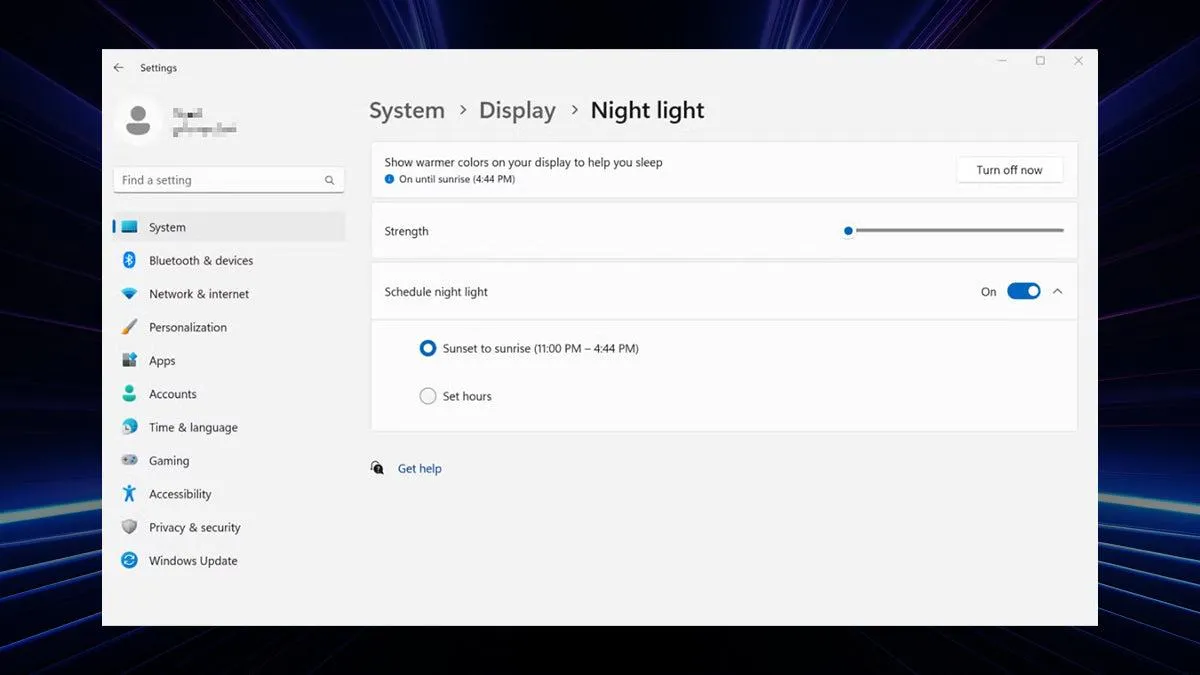This screenshot has height=675, width=1200.
Task: Select Sunset to sunrise radio option
Action: (428, 348)
